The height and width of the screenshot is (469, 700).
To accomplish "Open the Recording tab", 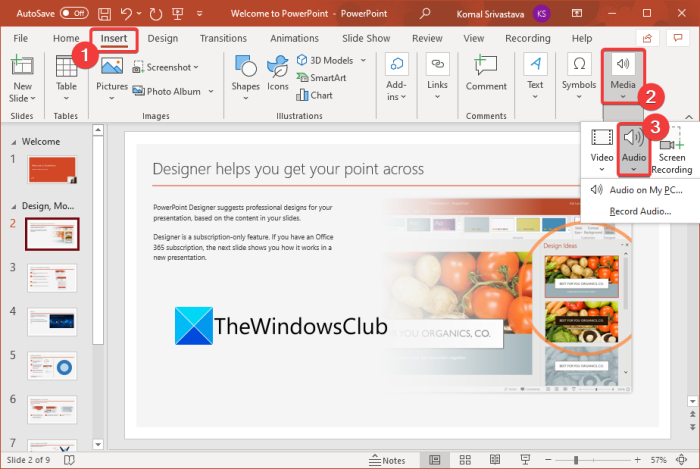I will click(x=528, y=38).
